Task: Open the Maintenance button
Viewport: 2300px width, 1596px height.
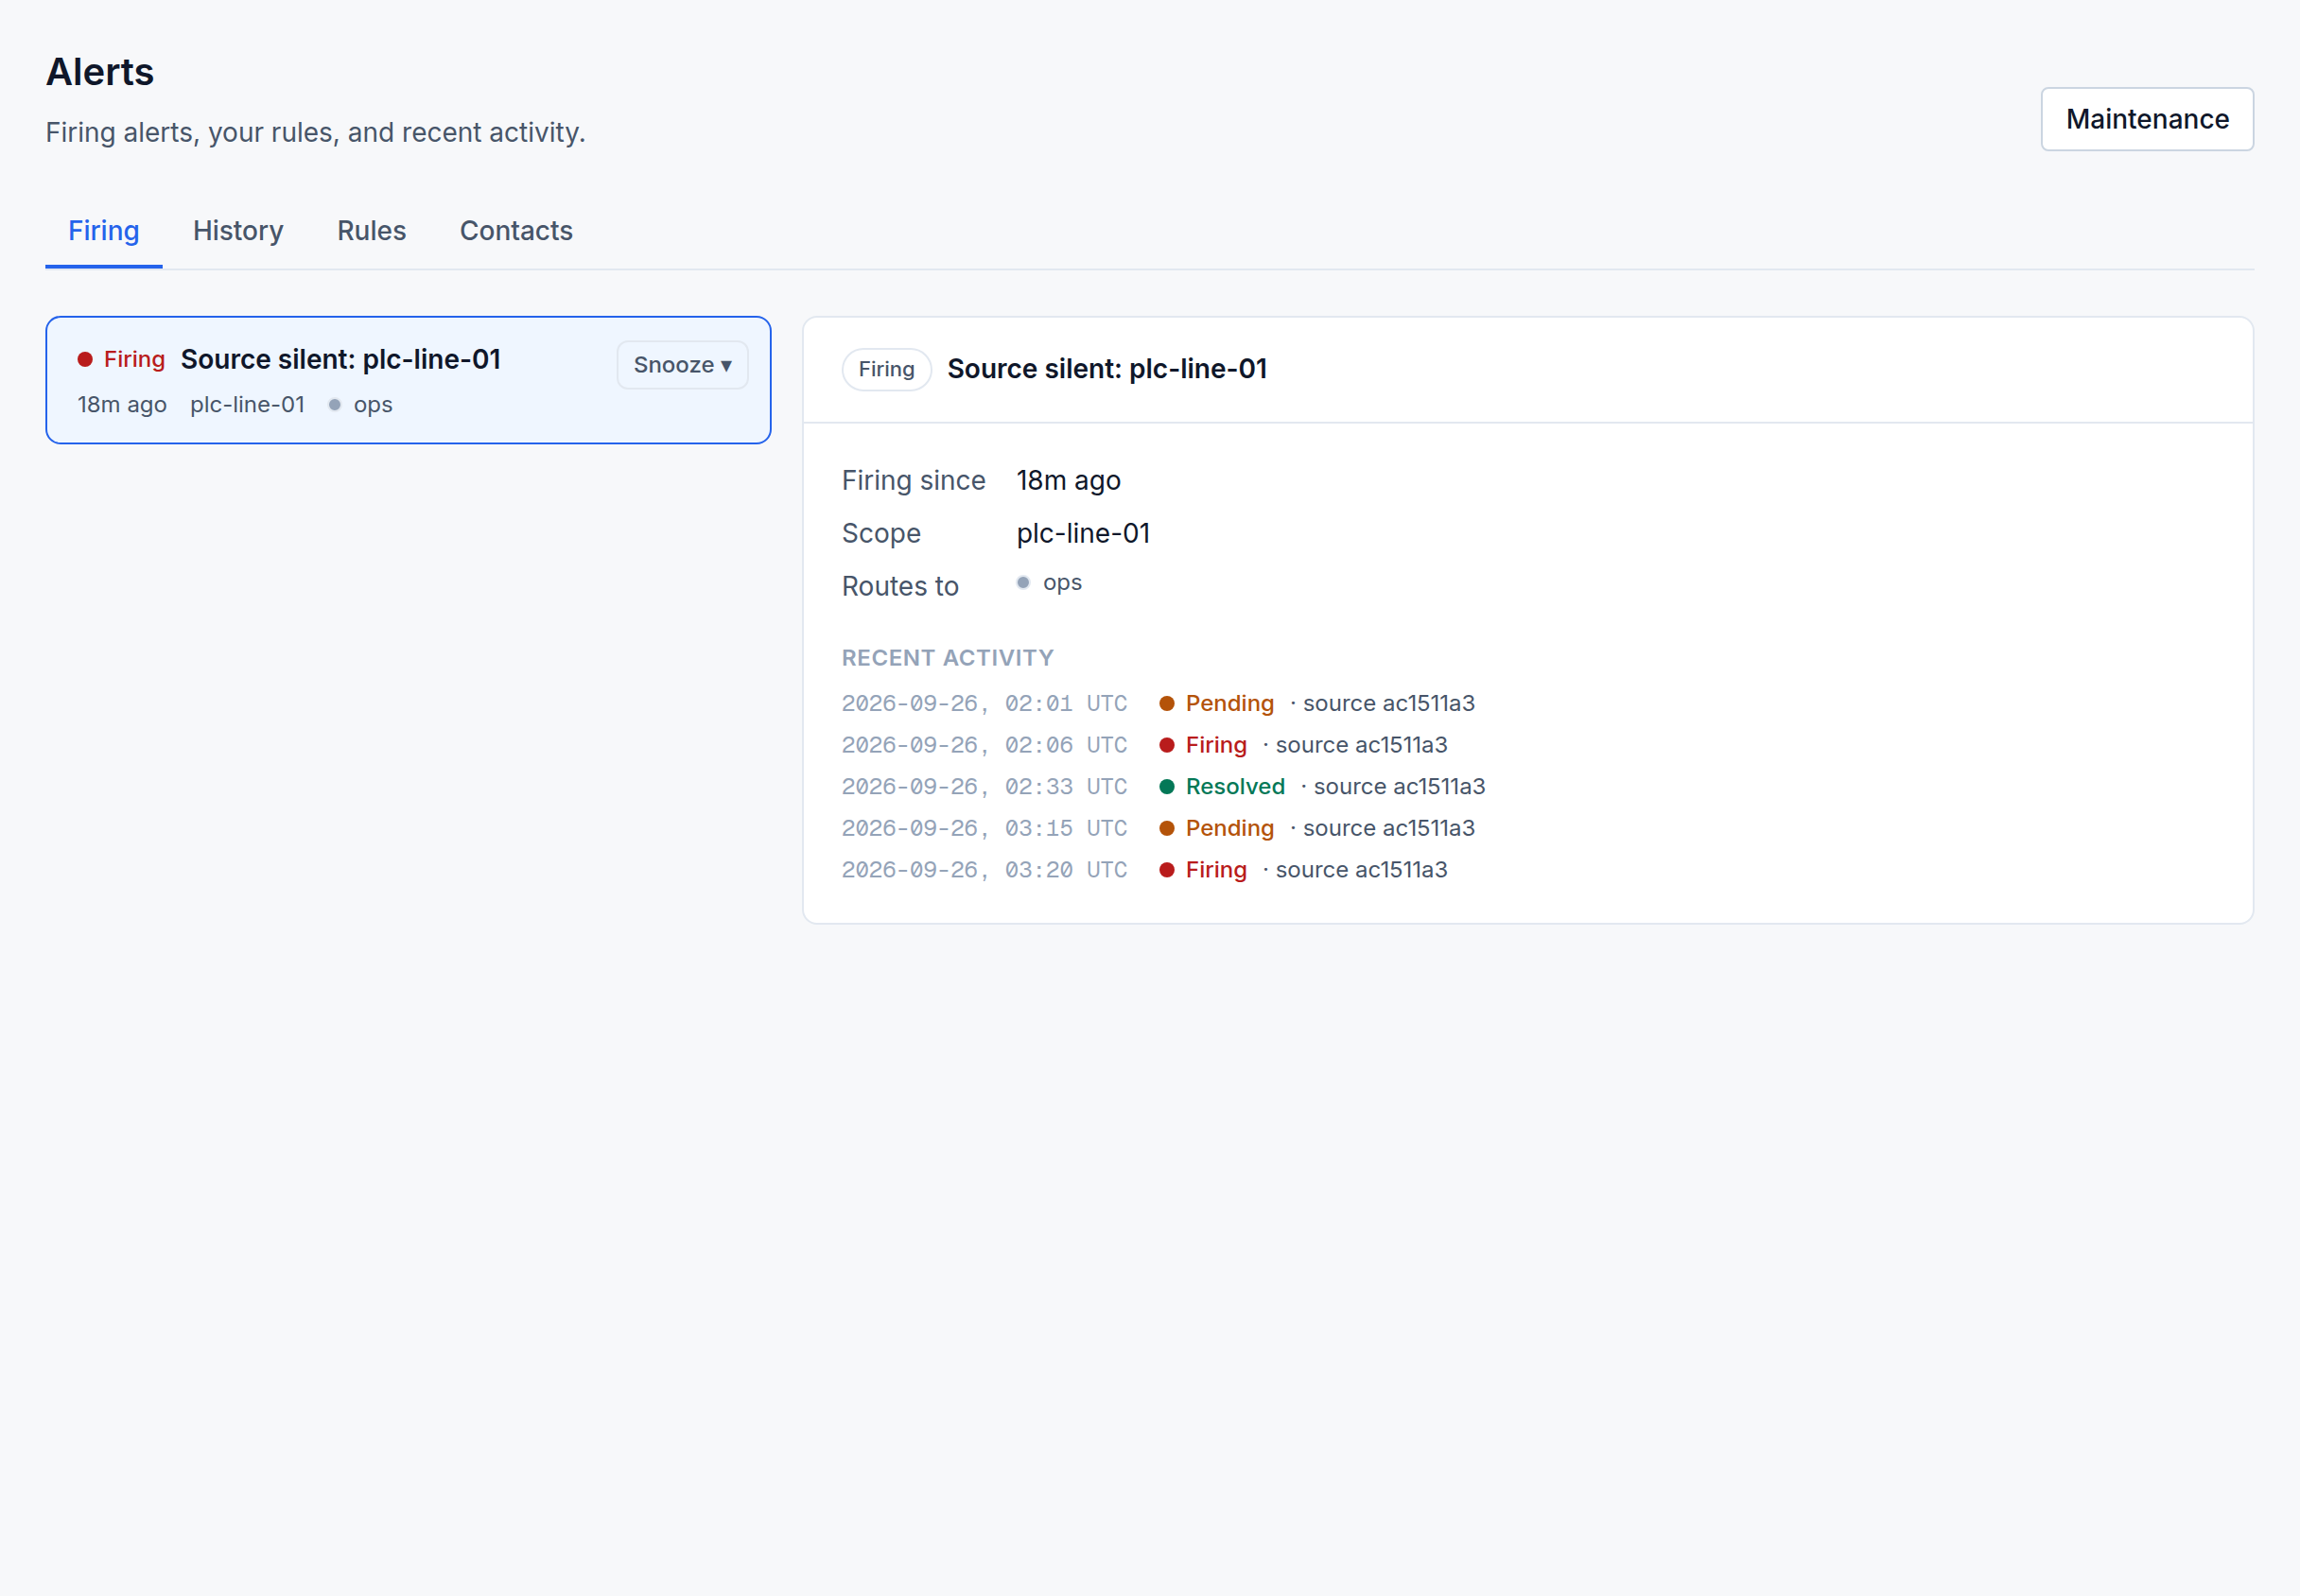Action: pyautogui.click(x=2146, y=119)
